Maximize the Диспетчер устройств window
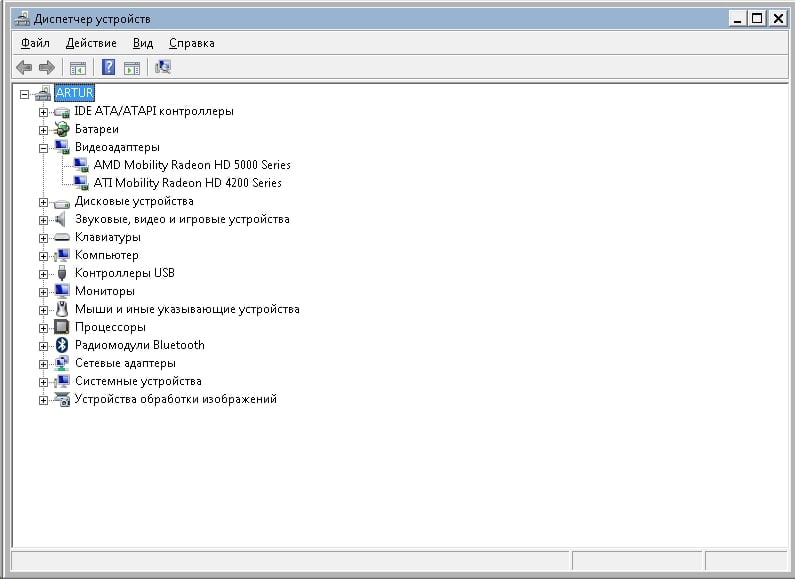Image resolution: width=795 pixels, height=579 pixels. [x=757, y=19]
